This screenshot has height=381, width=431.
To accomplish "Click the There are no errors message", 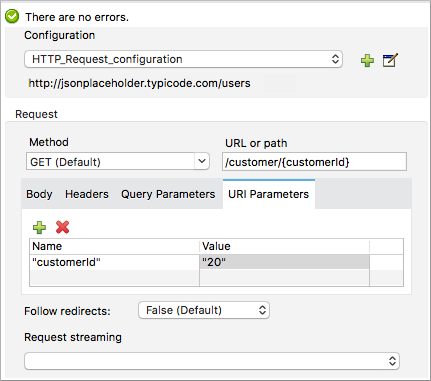I will coord(77,17).
